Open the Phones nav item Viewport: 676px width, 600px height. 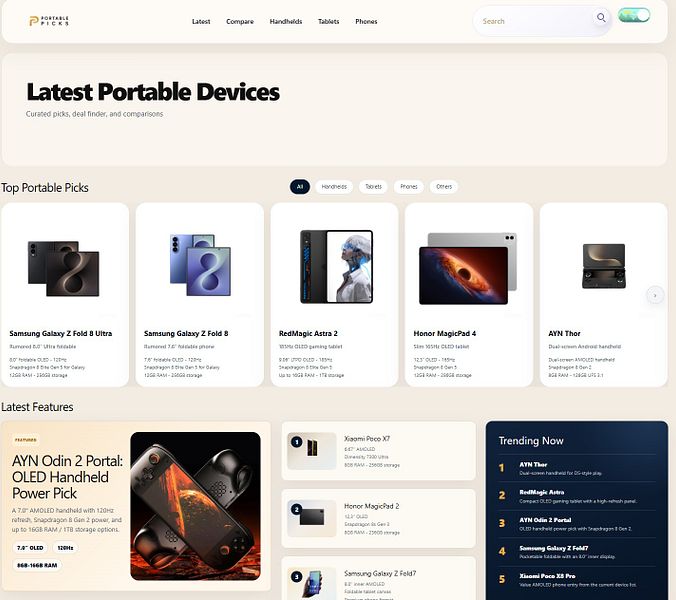(x=366, y=21)
